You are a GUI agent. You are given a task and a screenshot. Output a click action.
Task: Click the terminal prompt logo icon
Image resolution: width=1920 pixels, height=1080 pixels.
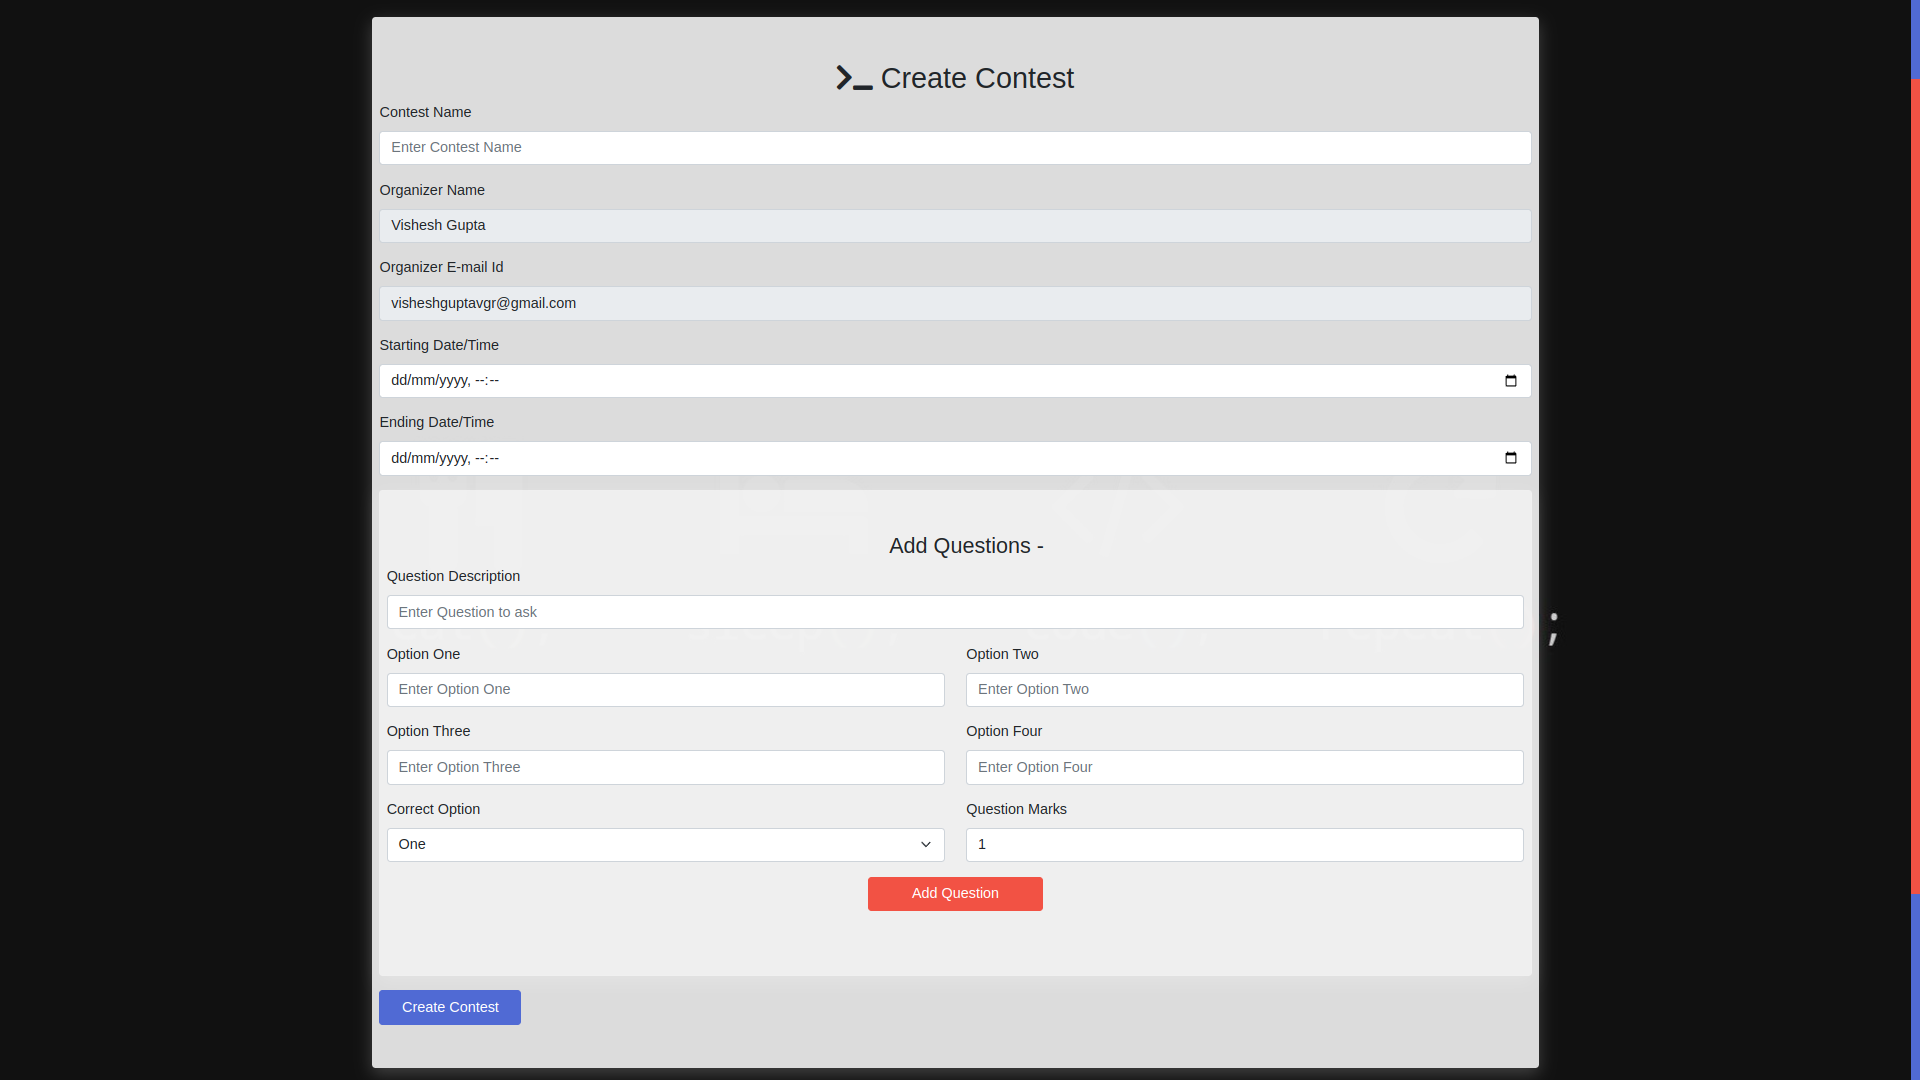[x=854, y=78]
